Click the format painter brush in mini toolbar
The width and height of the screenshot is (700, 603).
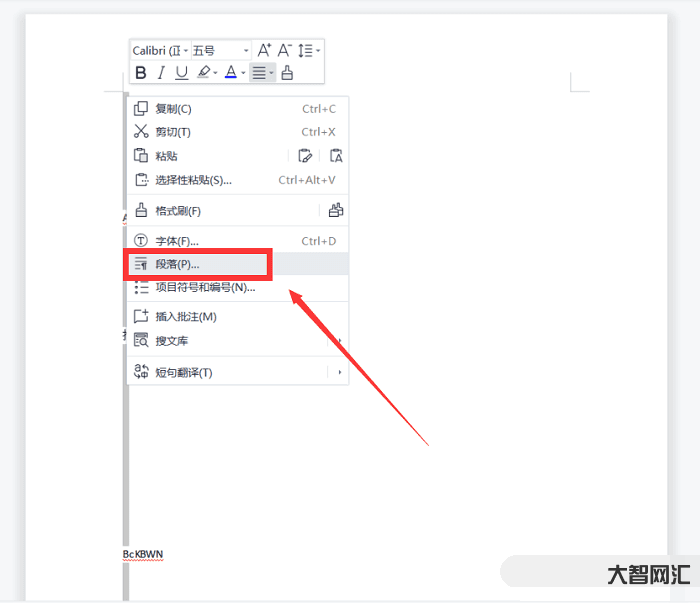(288, 72)
